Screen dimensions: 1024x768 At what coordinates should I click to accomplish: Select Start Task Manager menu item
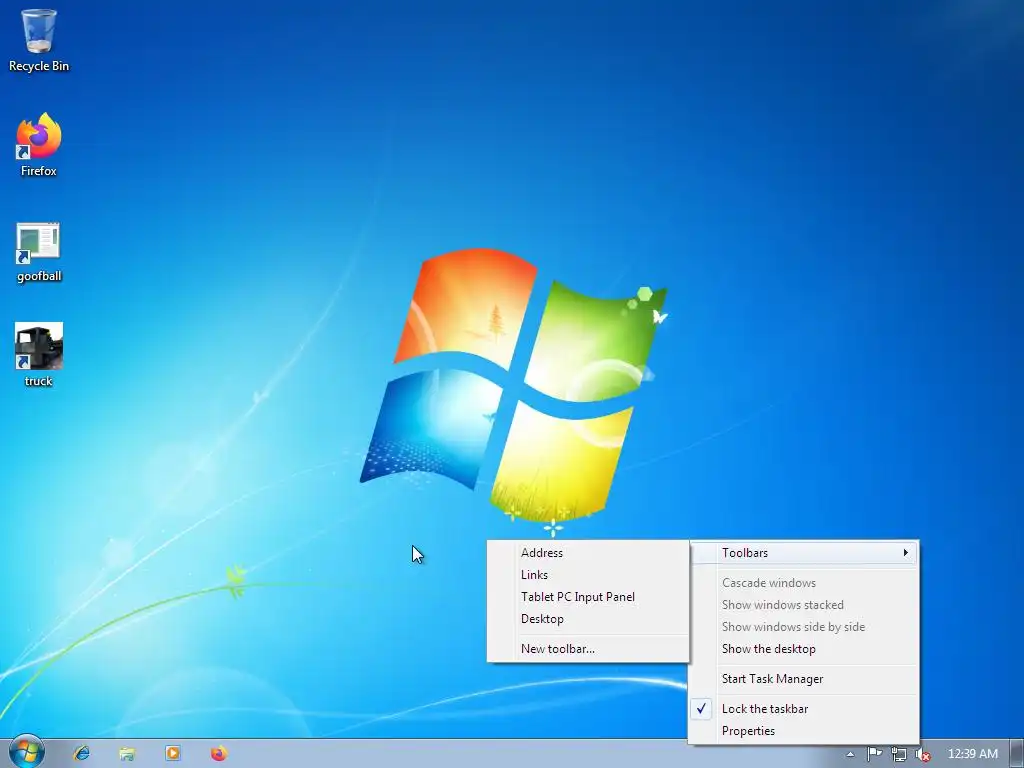point(804,679)
